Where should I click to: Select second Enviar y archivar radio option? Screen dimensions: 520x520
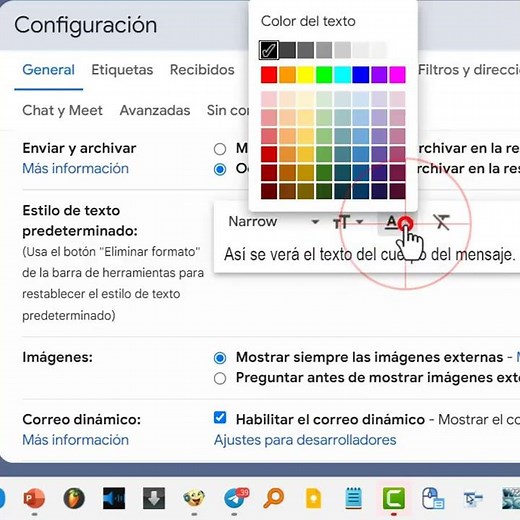click(x=220, y=169)
